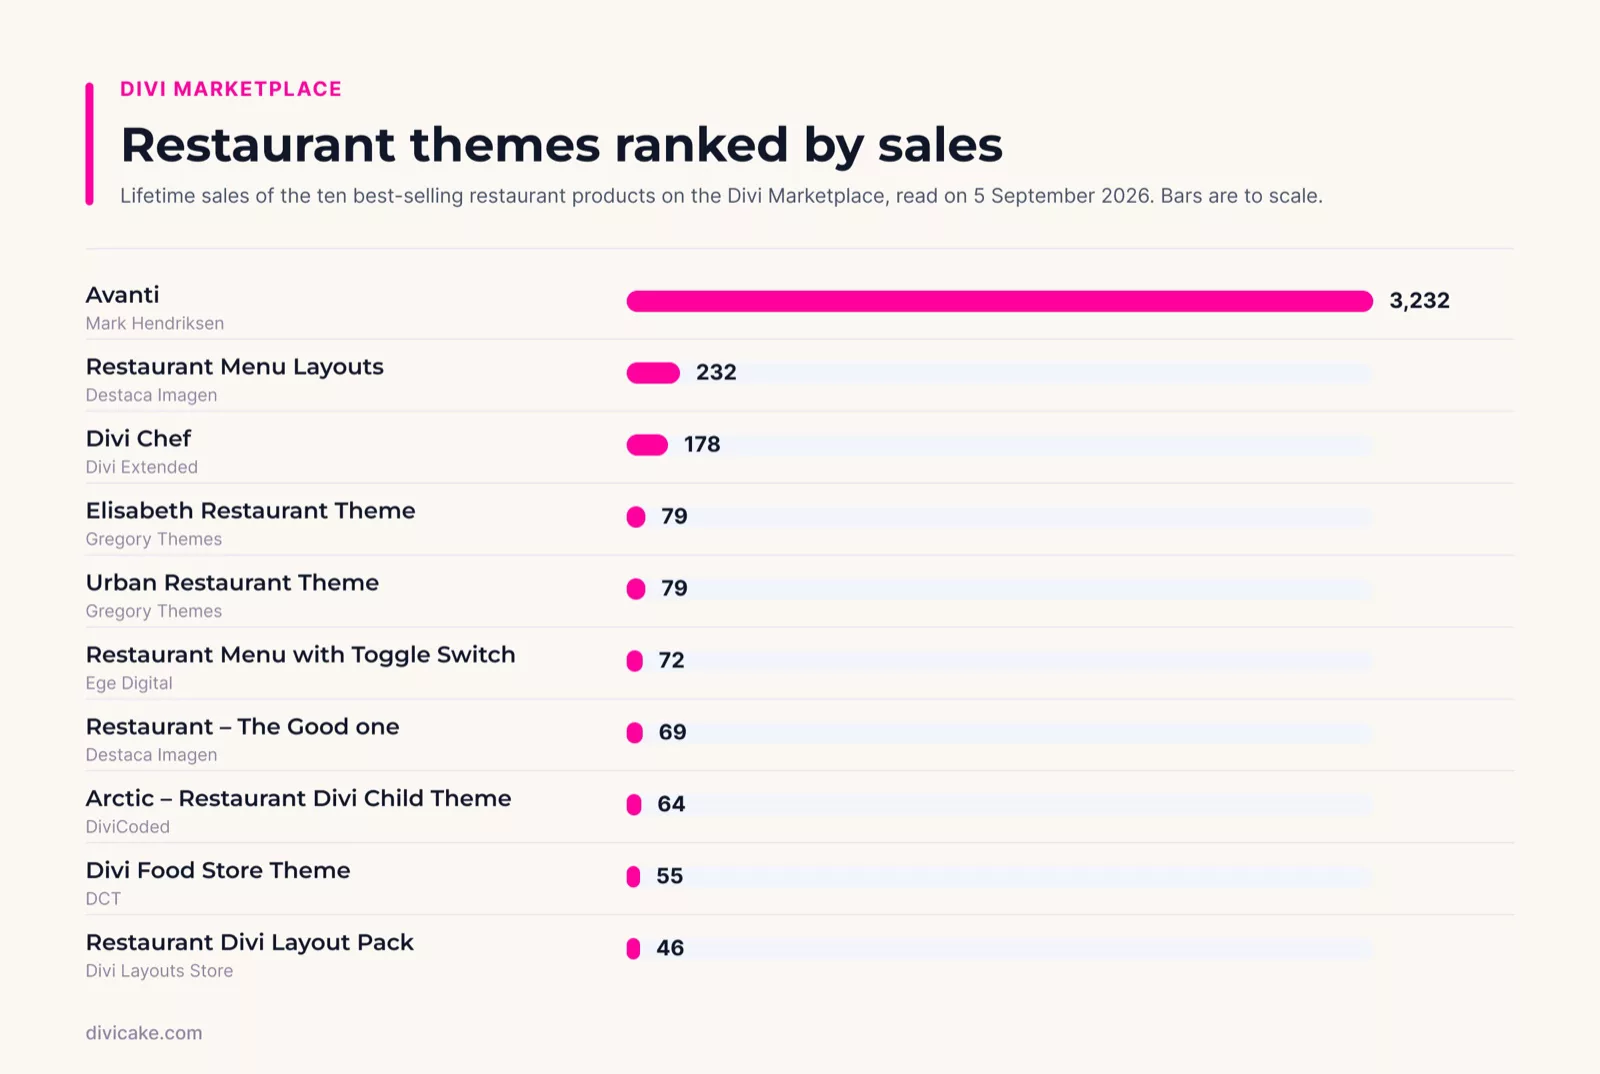
Task: Select Arctic – Restaurant Divi Child Theme title
Action: tap(298, 799)
